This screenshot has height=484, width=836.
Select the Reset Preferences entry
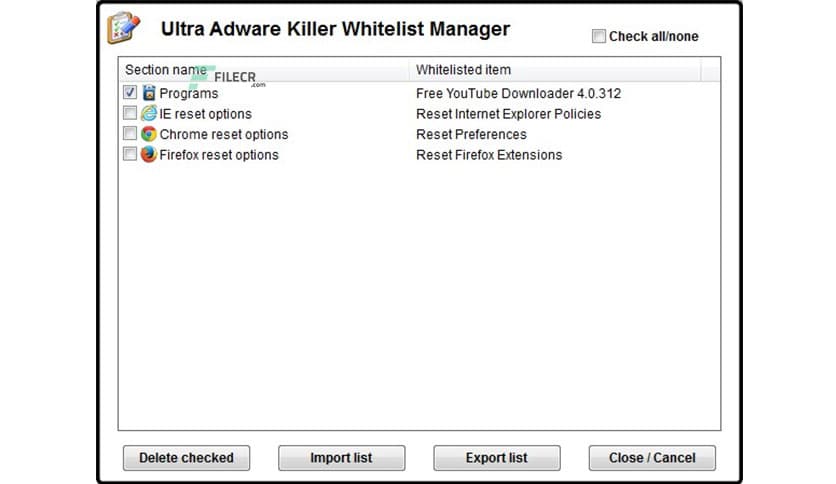[471, 134]
